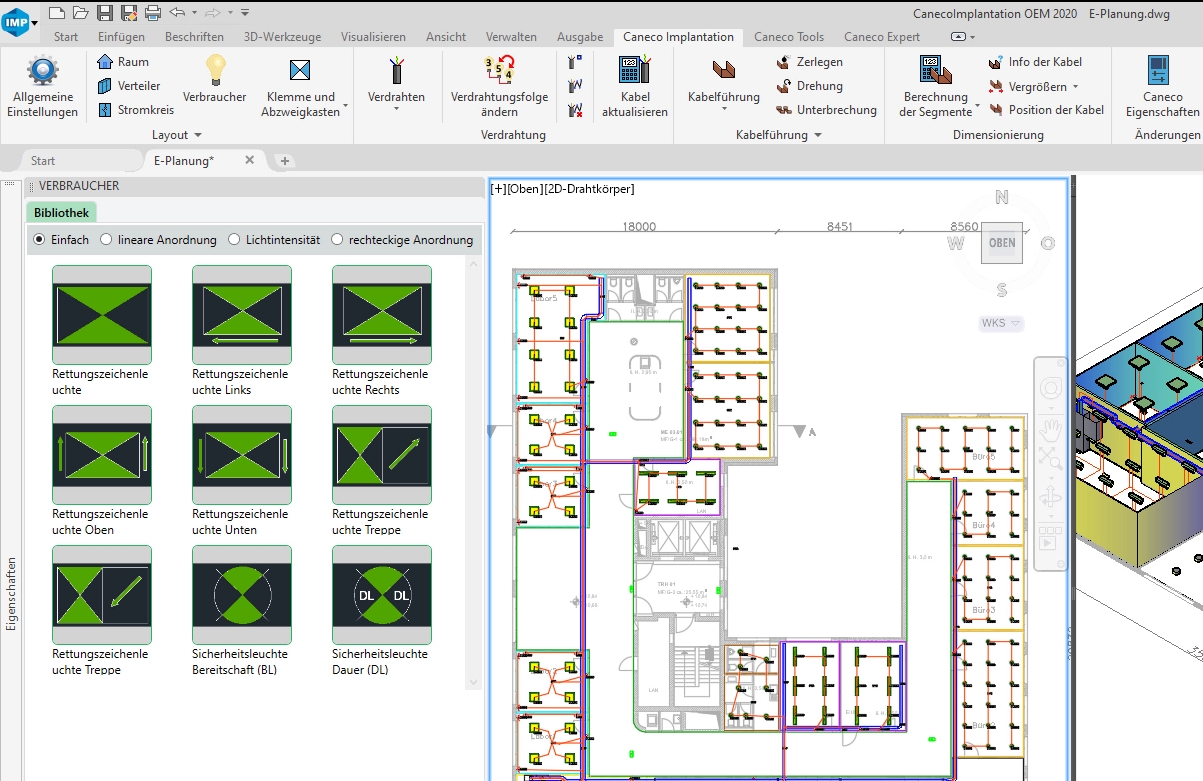Click the Undo arrow icon
This screenshot has width=1203, height=781.
pos(176,12)
